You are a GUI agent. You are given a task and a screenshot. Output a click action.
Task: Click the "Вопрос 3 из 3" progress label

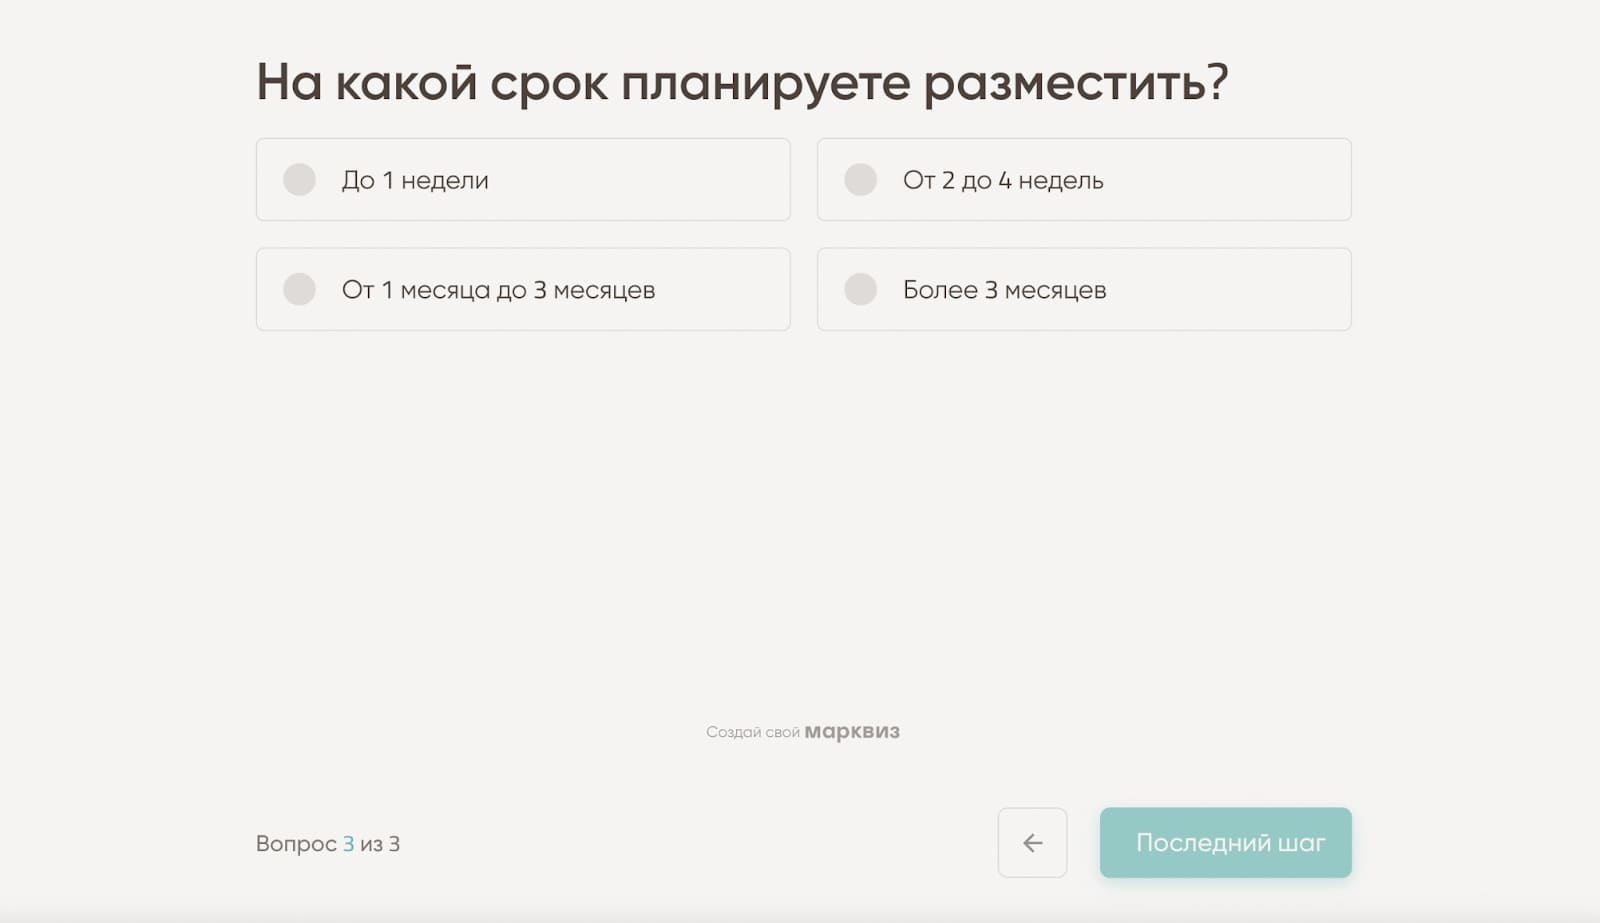tap(328, 843)
